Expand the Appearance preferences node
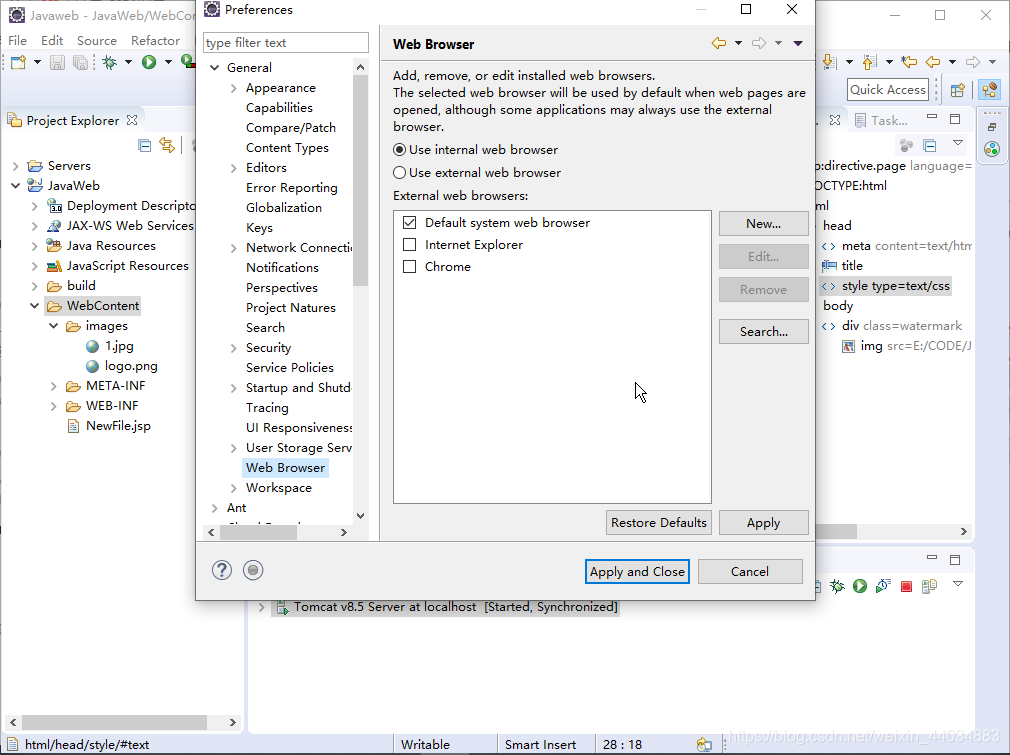The image size is (1010, 755). click(x=234, y=88)
